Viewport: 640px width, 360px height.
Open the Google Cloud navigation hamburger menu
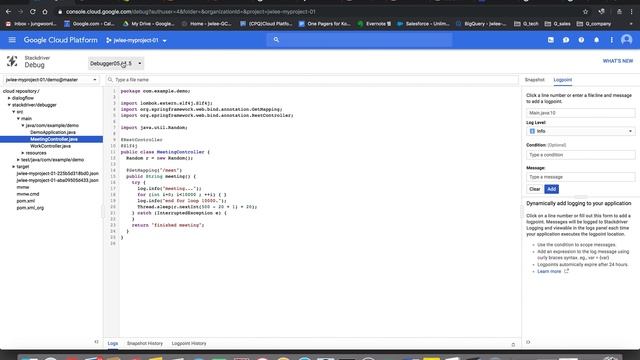[12, 40]
